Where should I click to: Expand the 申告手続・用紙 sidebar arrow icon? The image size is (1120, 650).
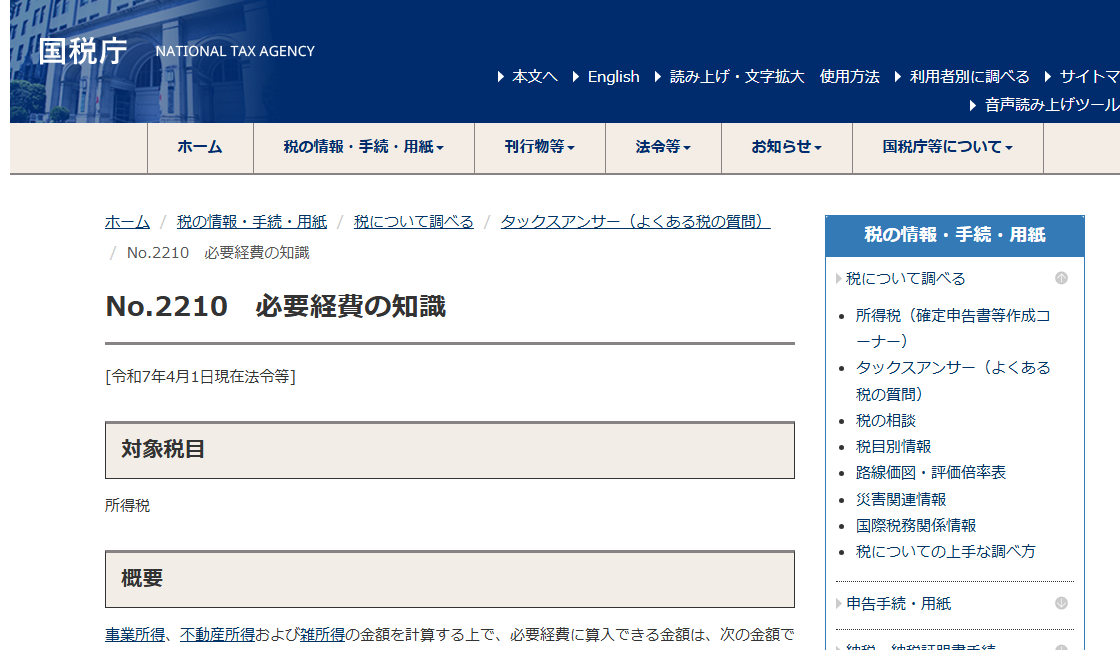click(1061, 604)
